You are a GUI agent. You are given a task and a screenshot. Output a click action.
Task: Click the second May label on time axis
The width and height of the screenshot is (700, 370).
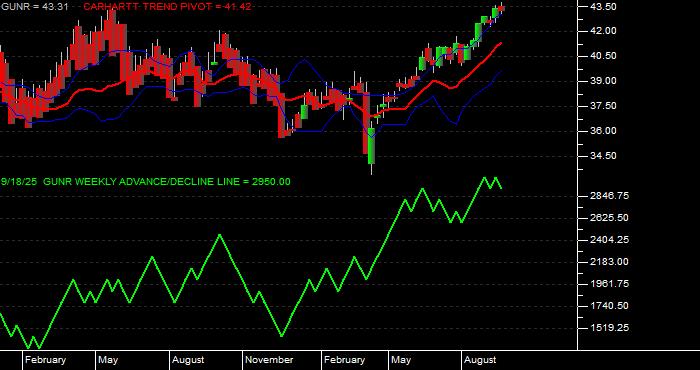coord(401,360)
